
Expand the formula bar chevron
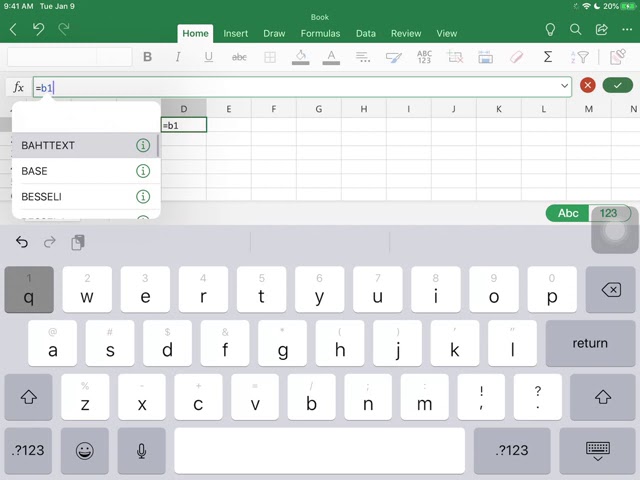click(x=564, y=86)
